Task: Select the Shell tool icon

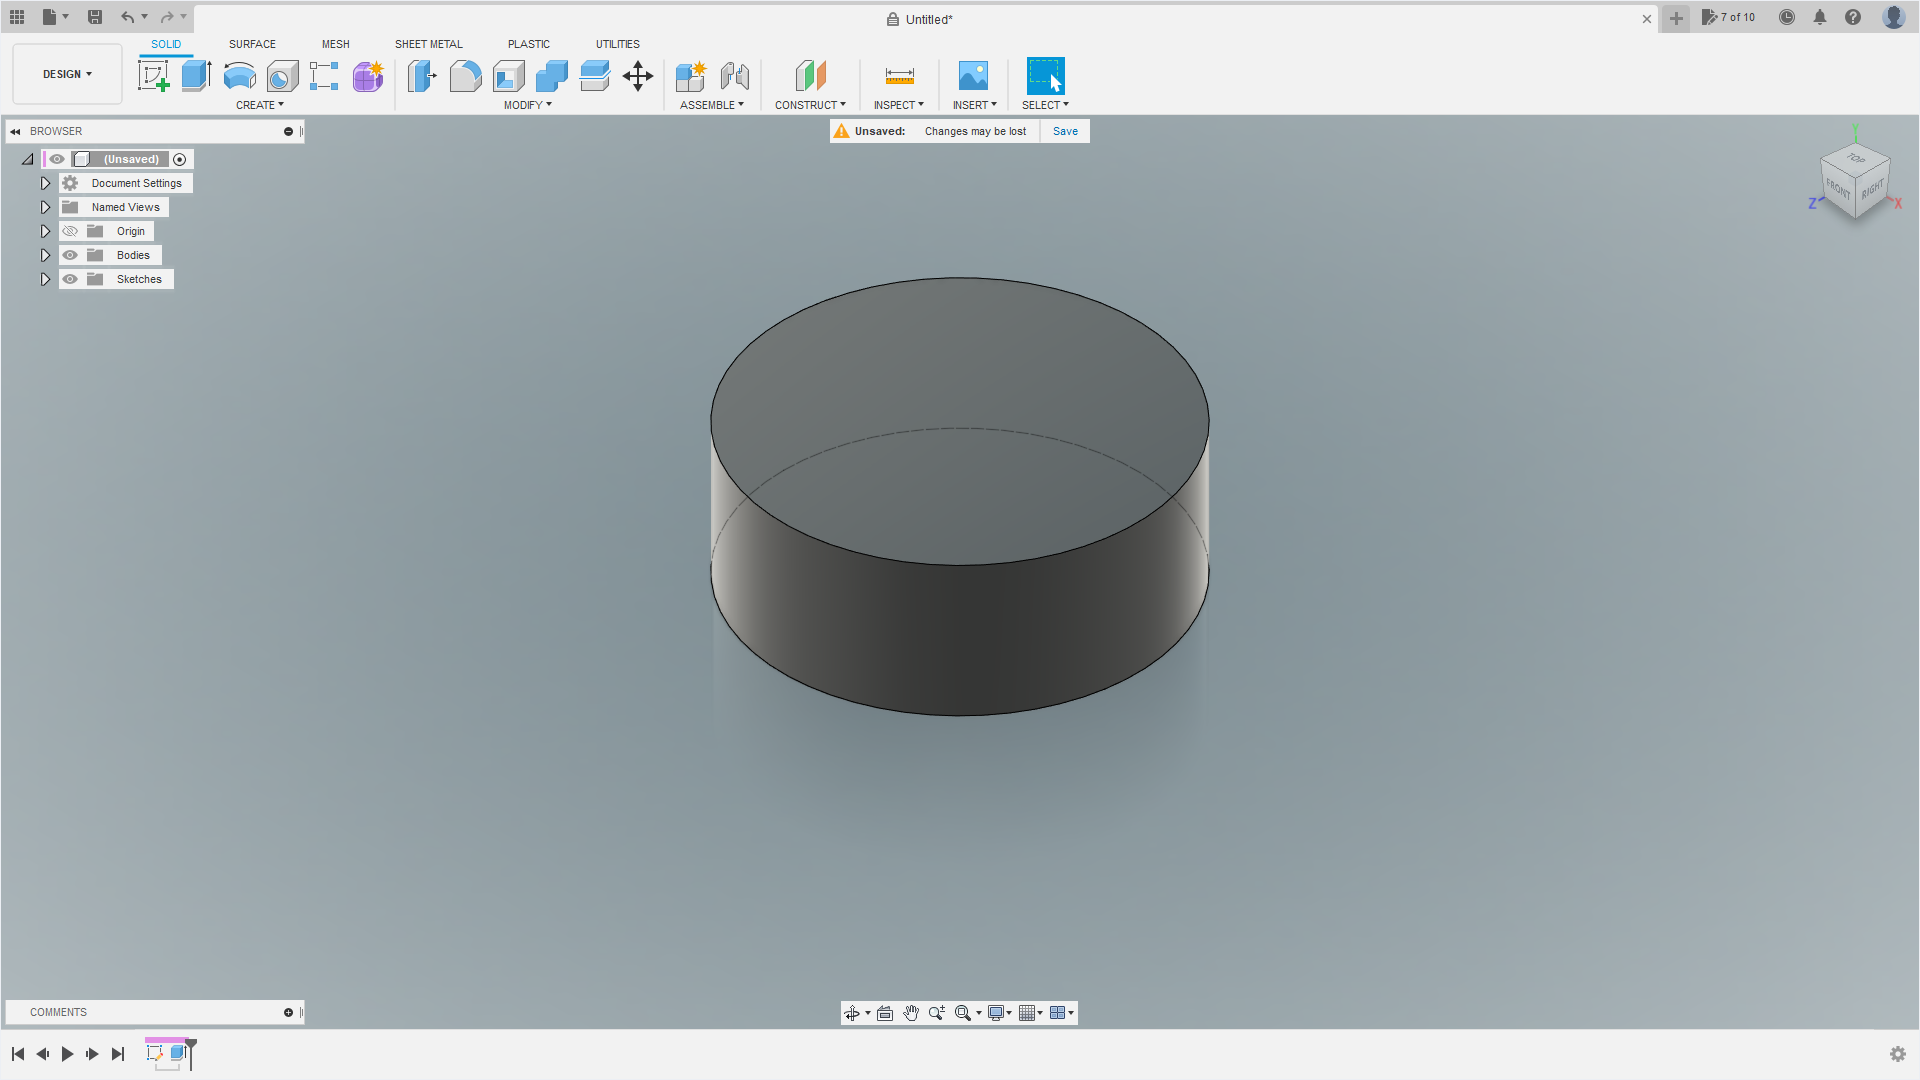Action: point(508,76)
